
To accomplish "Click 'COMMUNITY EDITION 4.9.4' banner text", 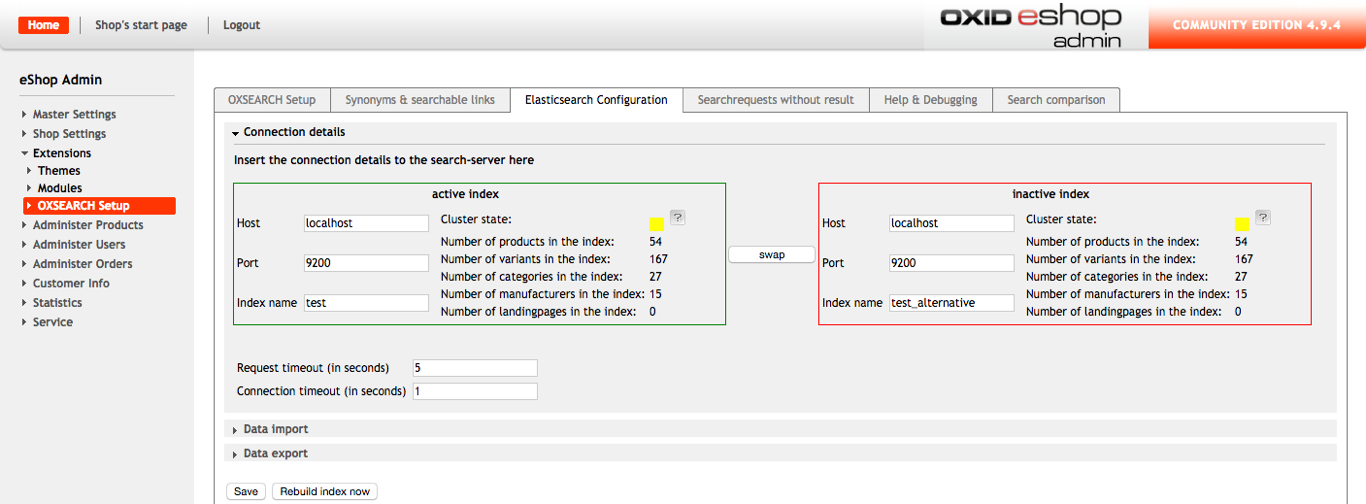I will 1256,25.
